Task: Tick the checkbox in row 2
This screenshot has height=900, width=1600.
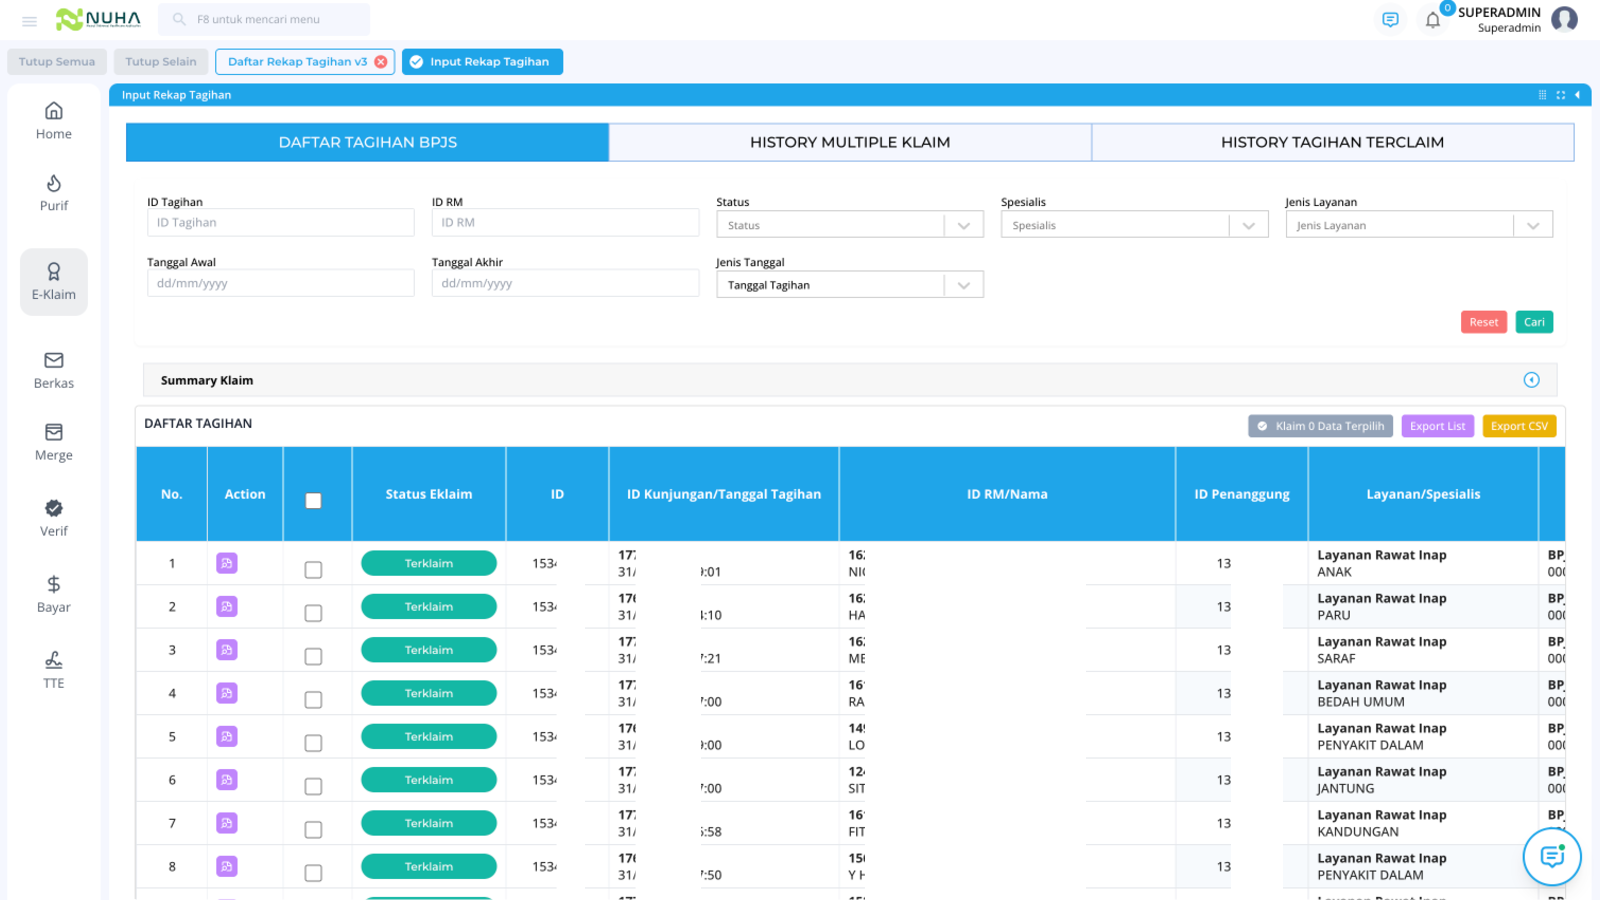Action: tap(313, 613)
